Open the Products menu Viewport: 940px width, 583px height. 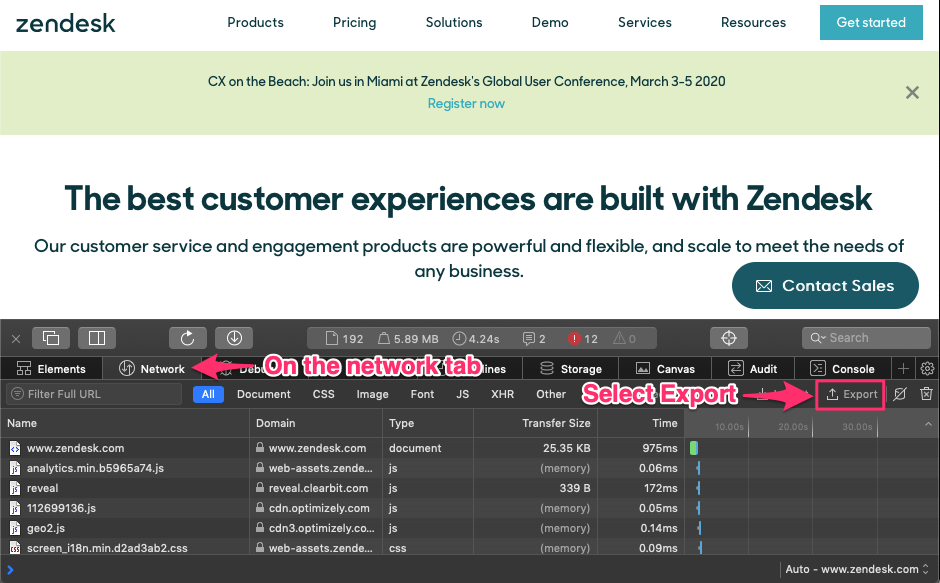(255, 23)
